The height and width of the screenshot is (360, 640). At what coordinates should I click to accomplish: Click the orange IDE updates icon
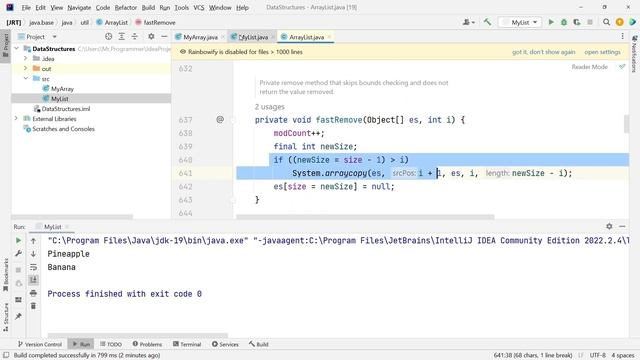pos(620,22)
